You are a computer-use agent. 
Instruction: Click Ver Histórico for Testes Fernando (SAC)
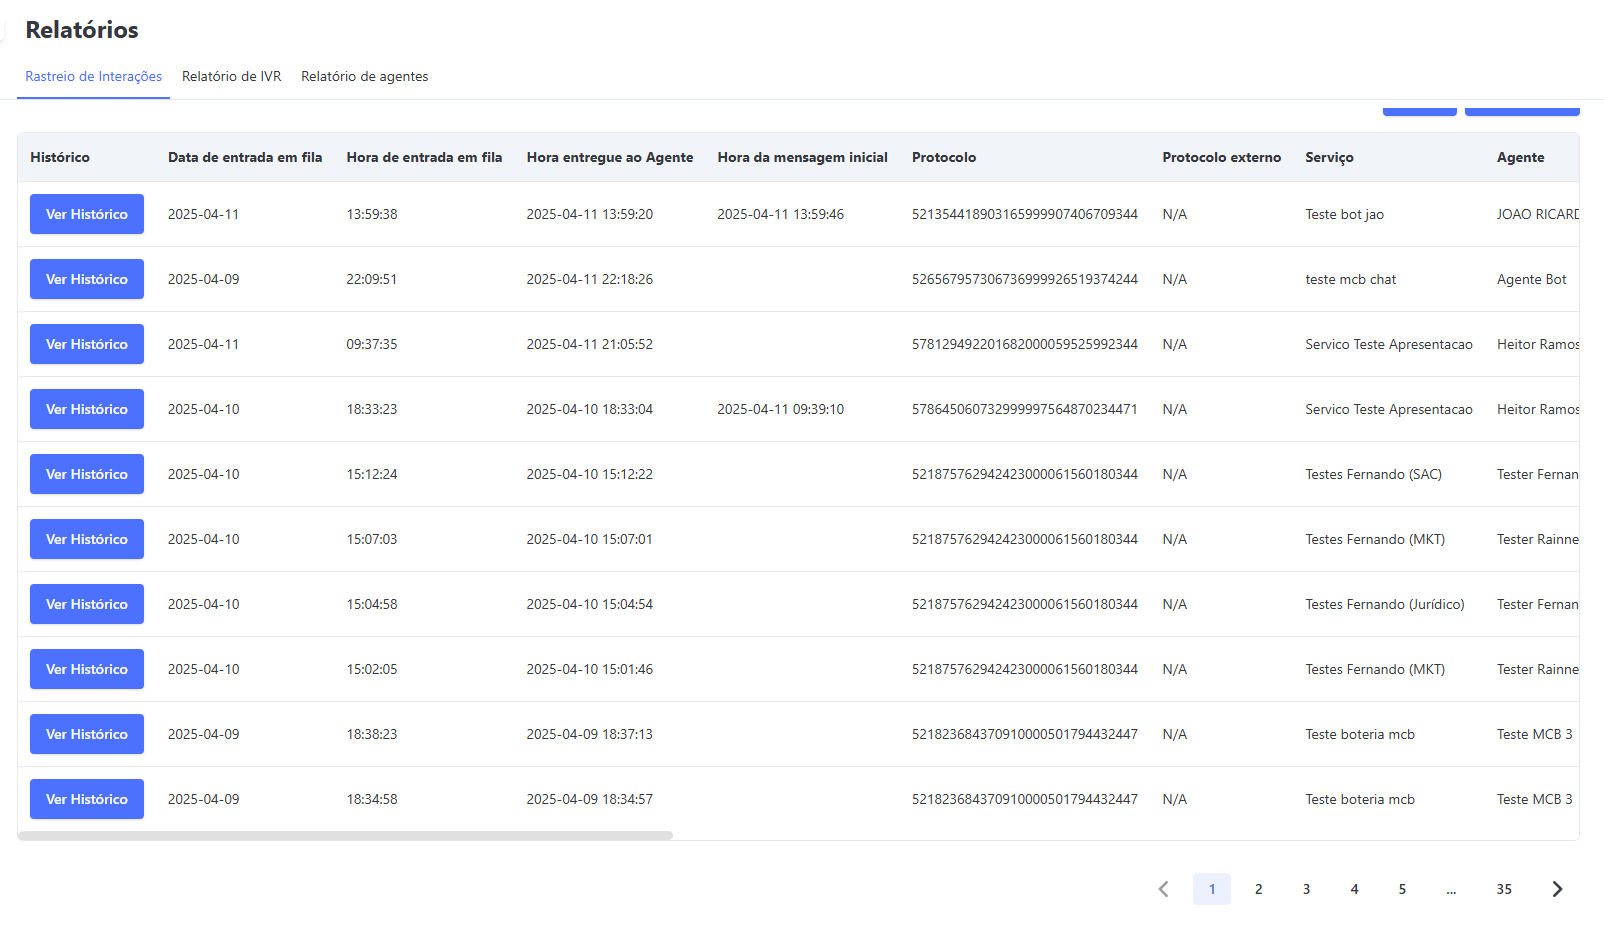(x=87, y=474)
